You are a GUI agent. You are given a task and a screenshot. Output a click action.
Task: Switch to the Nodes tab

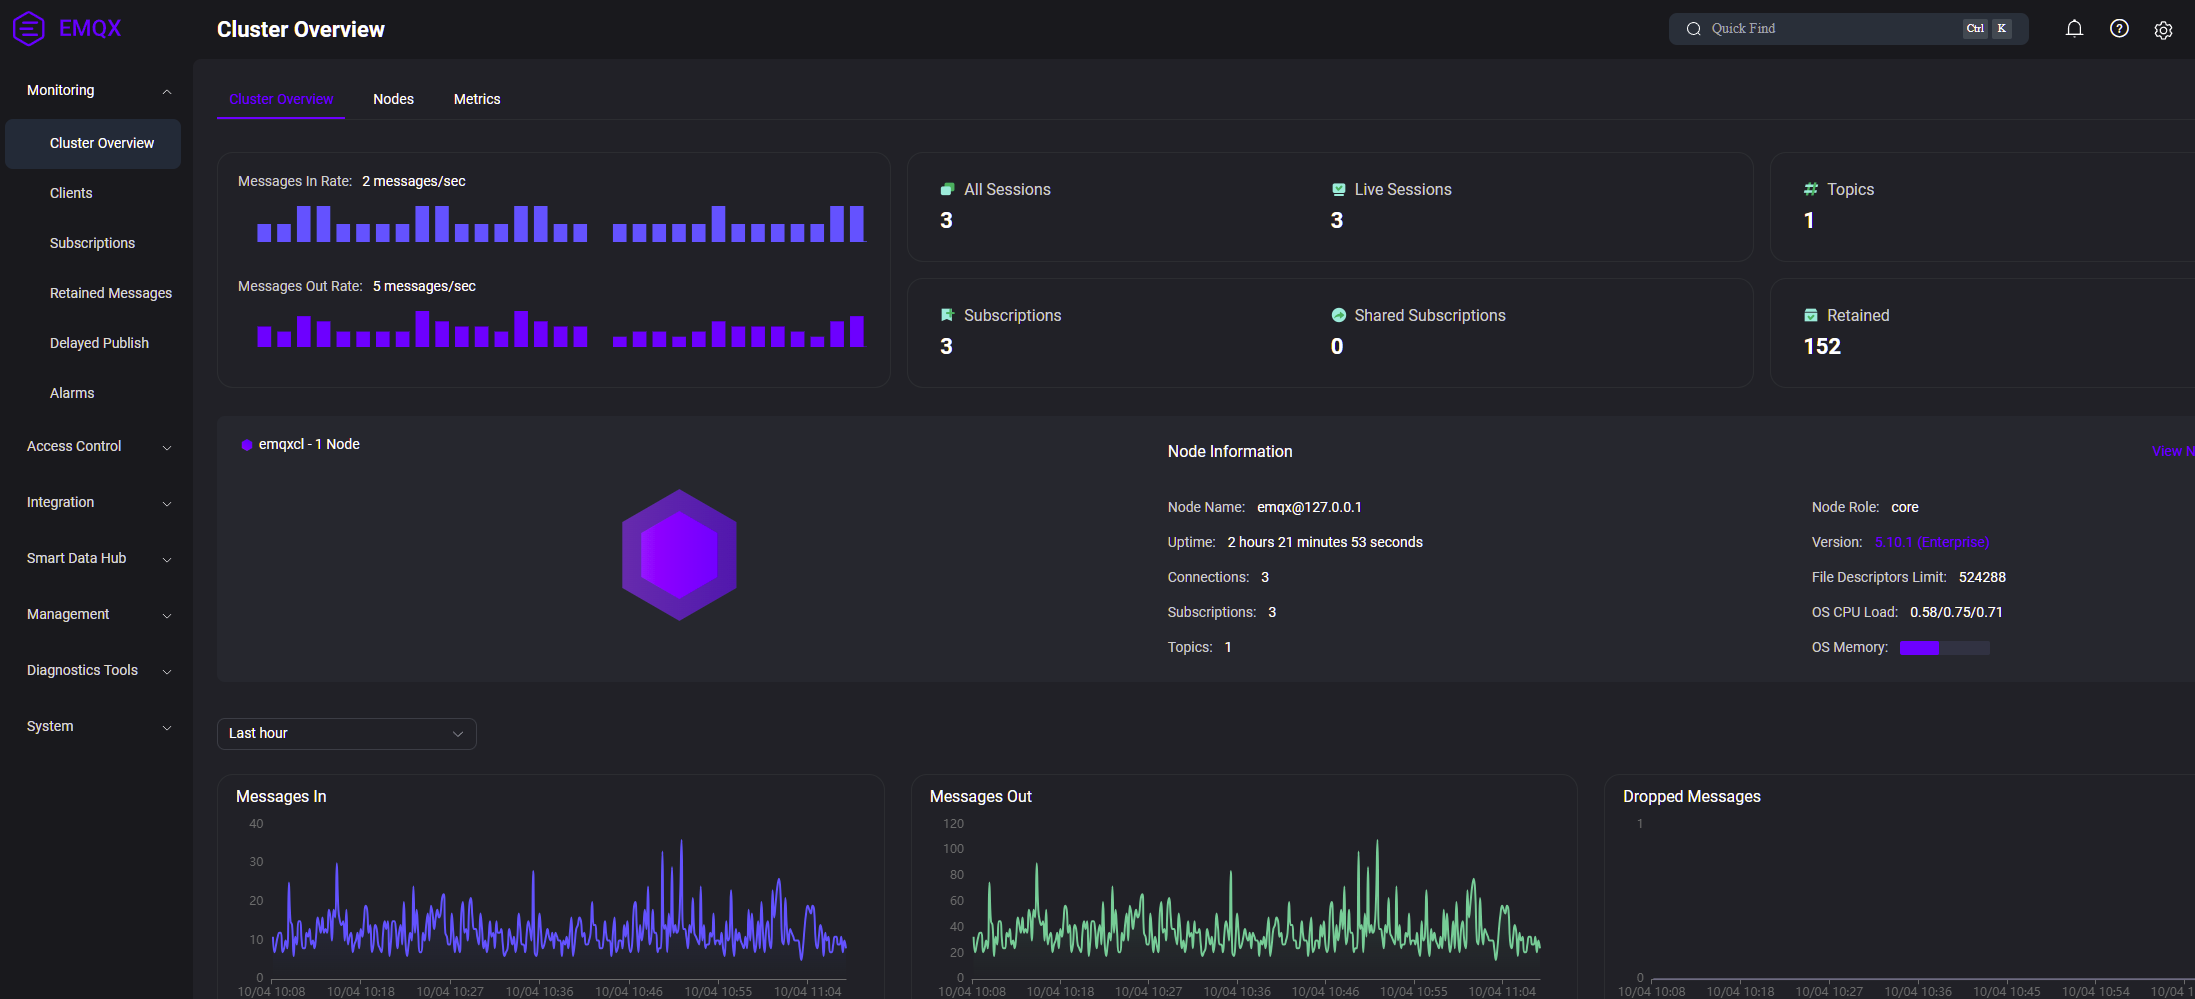coord(393,100)
